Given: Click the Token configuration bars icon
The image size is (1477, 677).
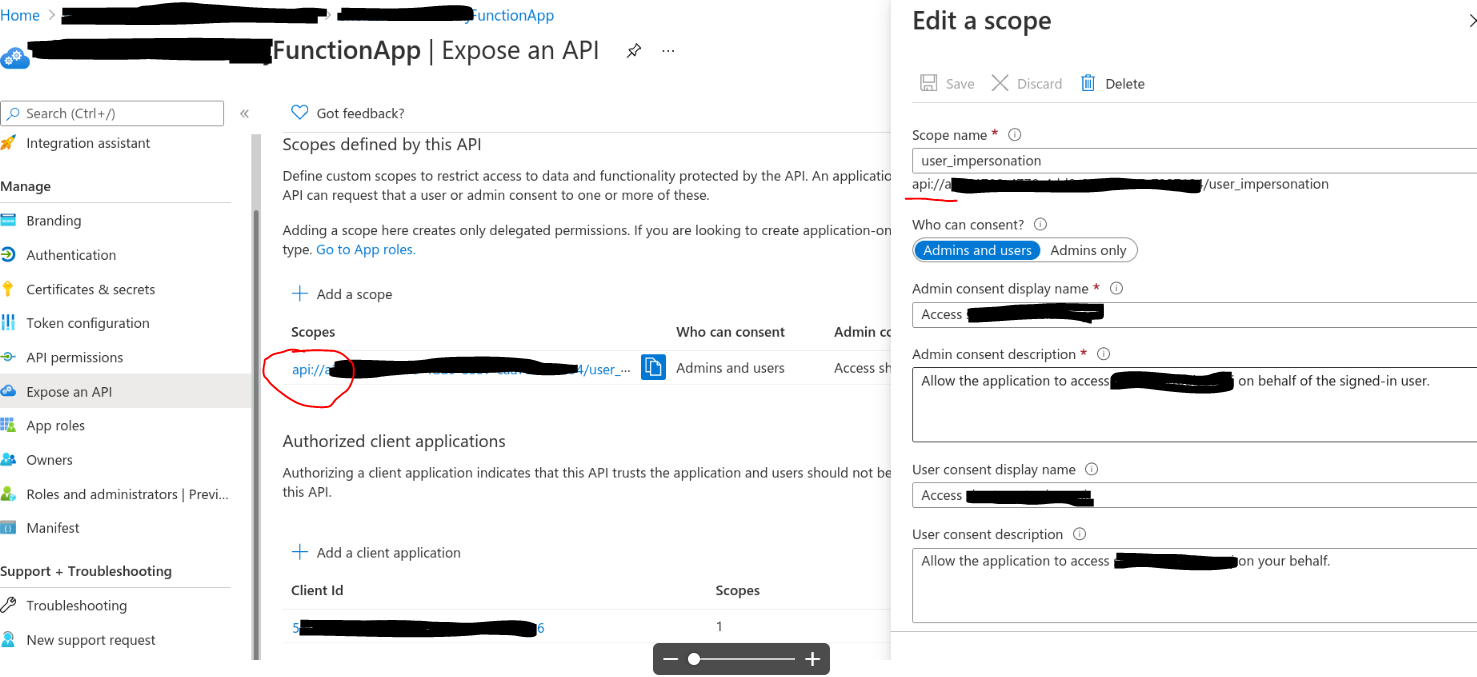Looking at the screenshot, I should click(x=9, y=323).
